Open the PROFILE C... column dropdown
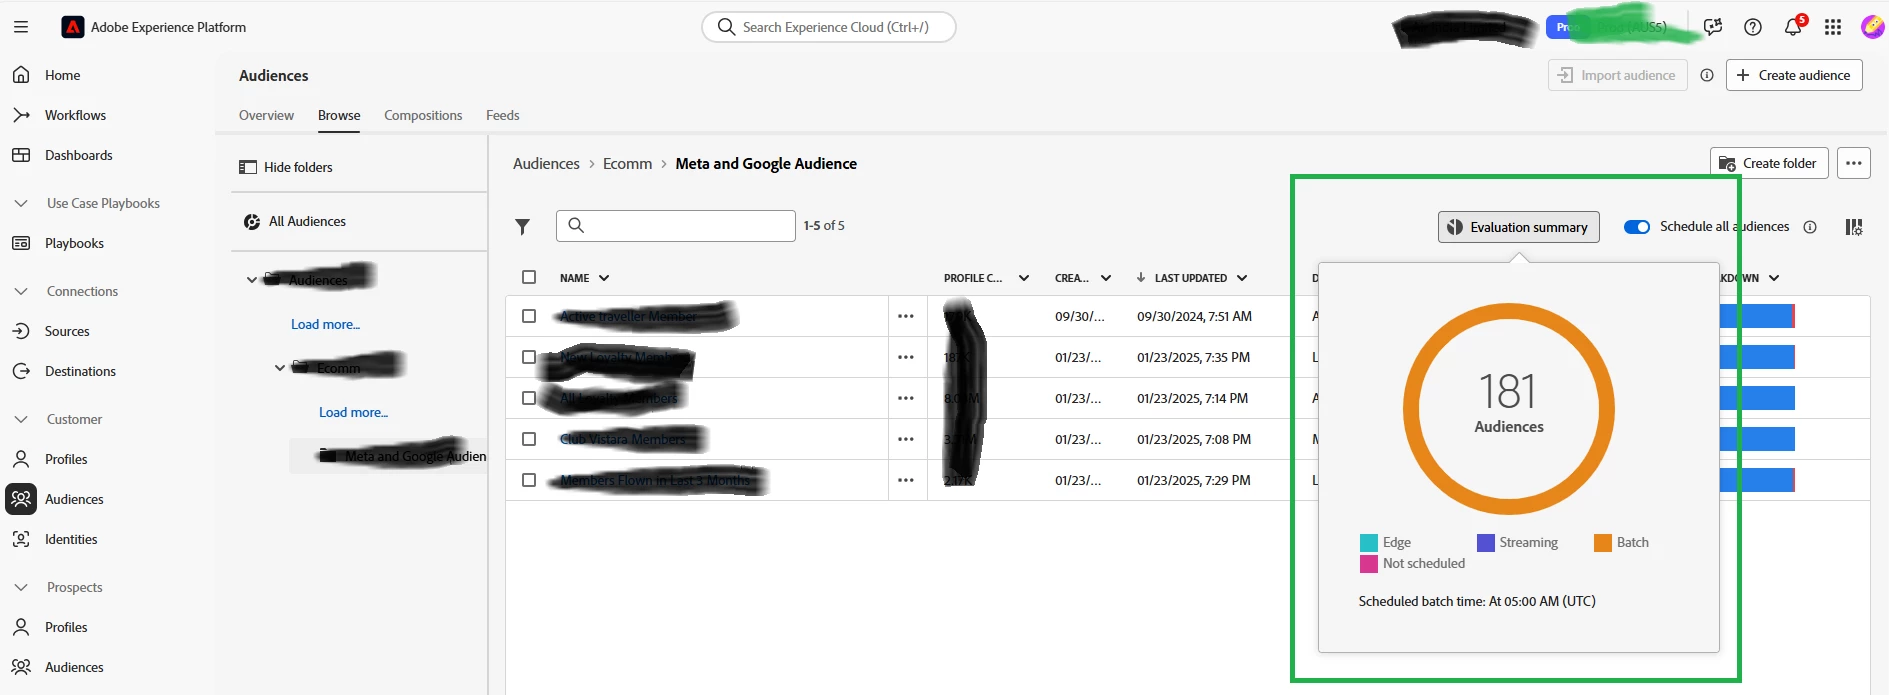 [x=1024, y=278]
